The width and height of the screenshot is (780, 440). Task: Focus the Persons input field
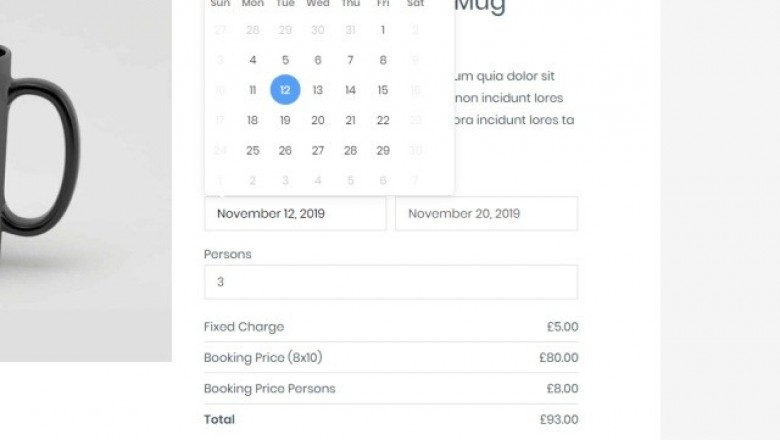click(390, 282)
